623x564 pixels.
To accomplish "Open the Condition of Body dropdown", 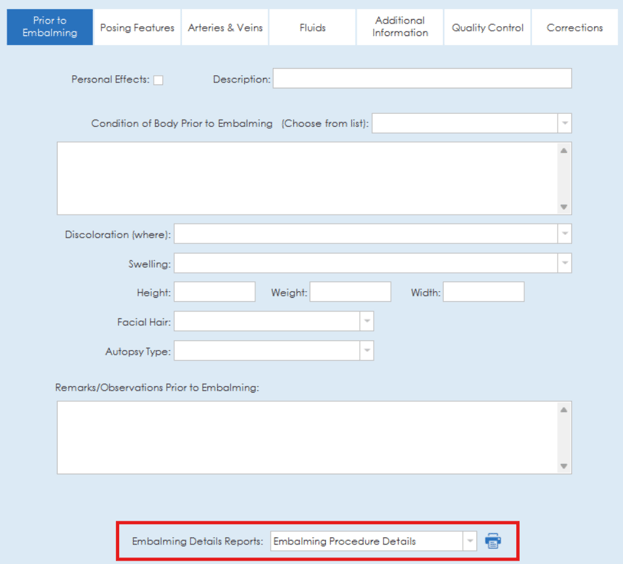I will [x=565, y=123].
